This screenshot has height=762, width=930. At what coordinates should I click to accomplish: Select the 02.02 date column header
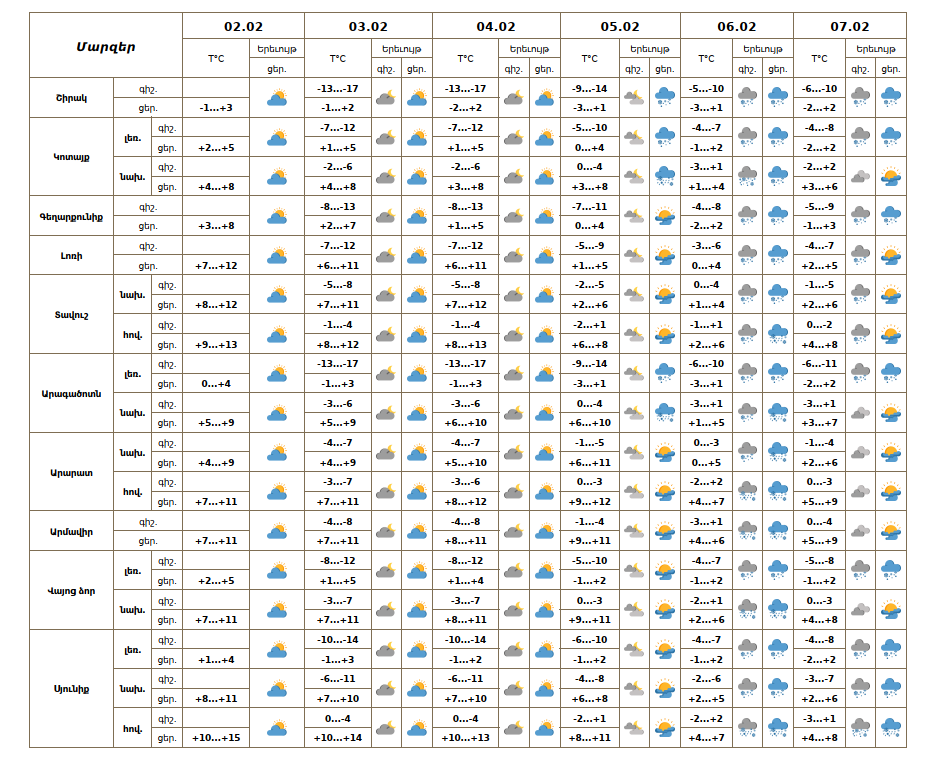click(x=243, y=26)
